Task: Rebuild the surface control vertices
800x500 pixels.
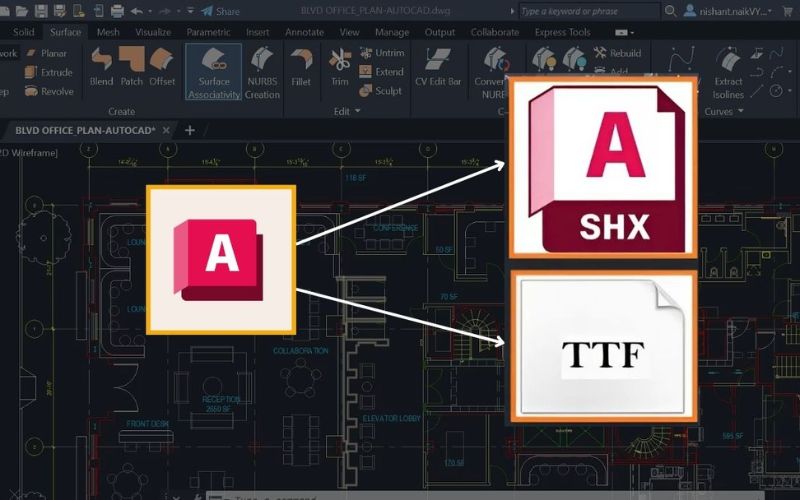Action: tap(617, 53)
